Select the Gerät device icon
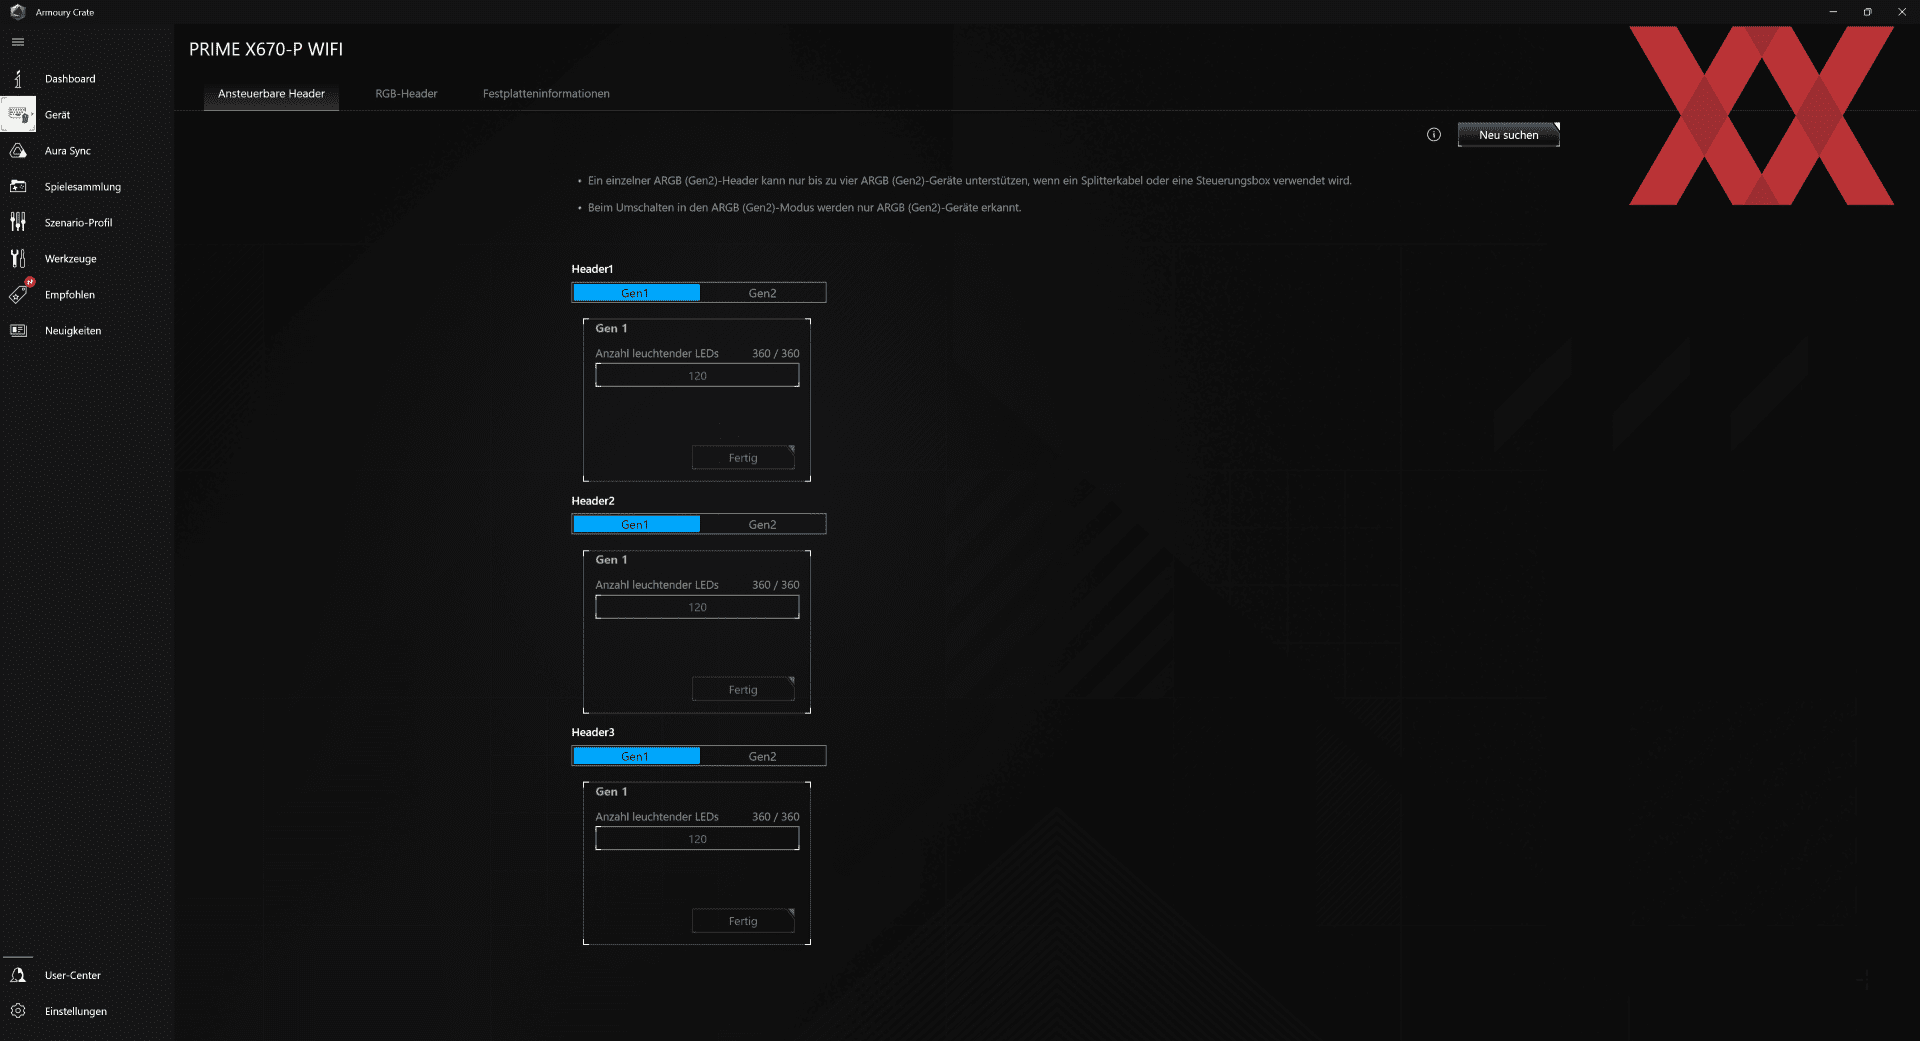Image resolution: width=1920 pixels, height=1041 pixels. (x=18, y=115)
